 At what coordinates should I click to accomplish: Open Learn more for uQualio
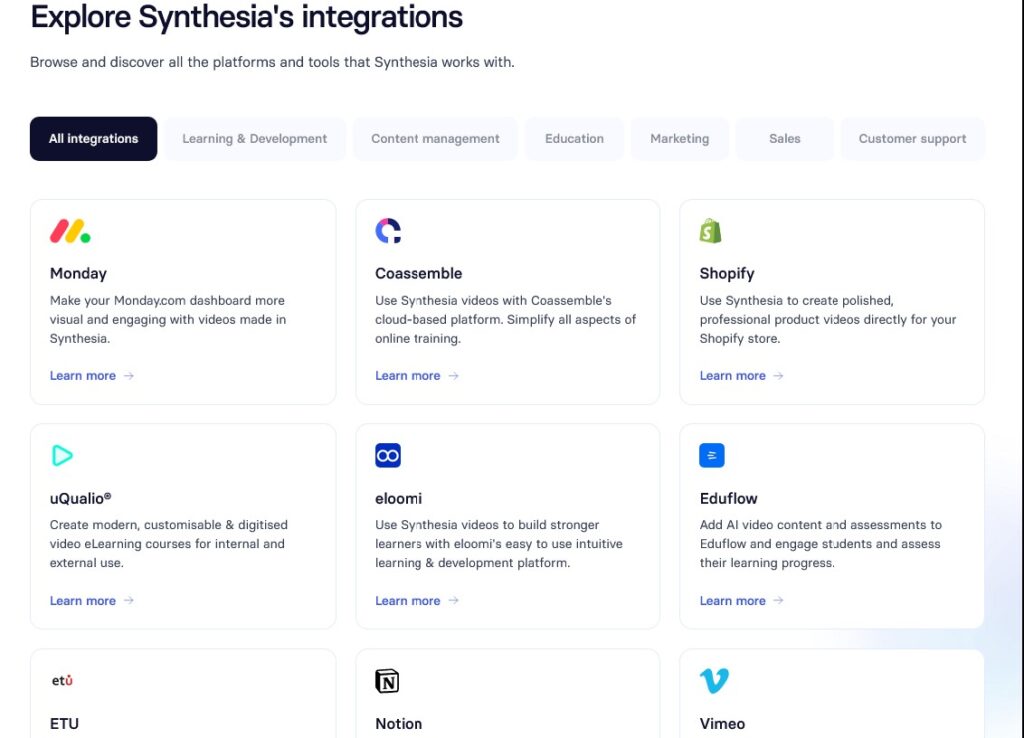pyautogui.click(x=83, y=600)
